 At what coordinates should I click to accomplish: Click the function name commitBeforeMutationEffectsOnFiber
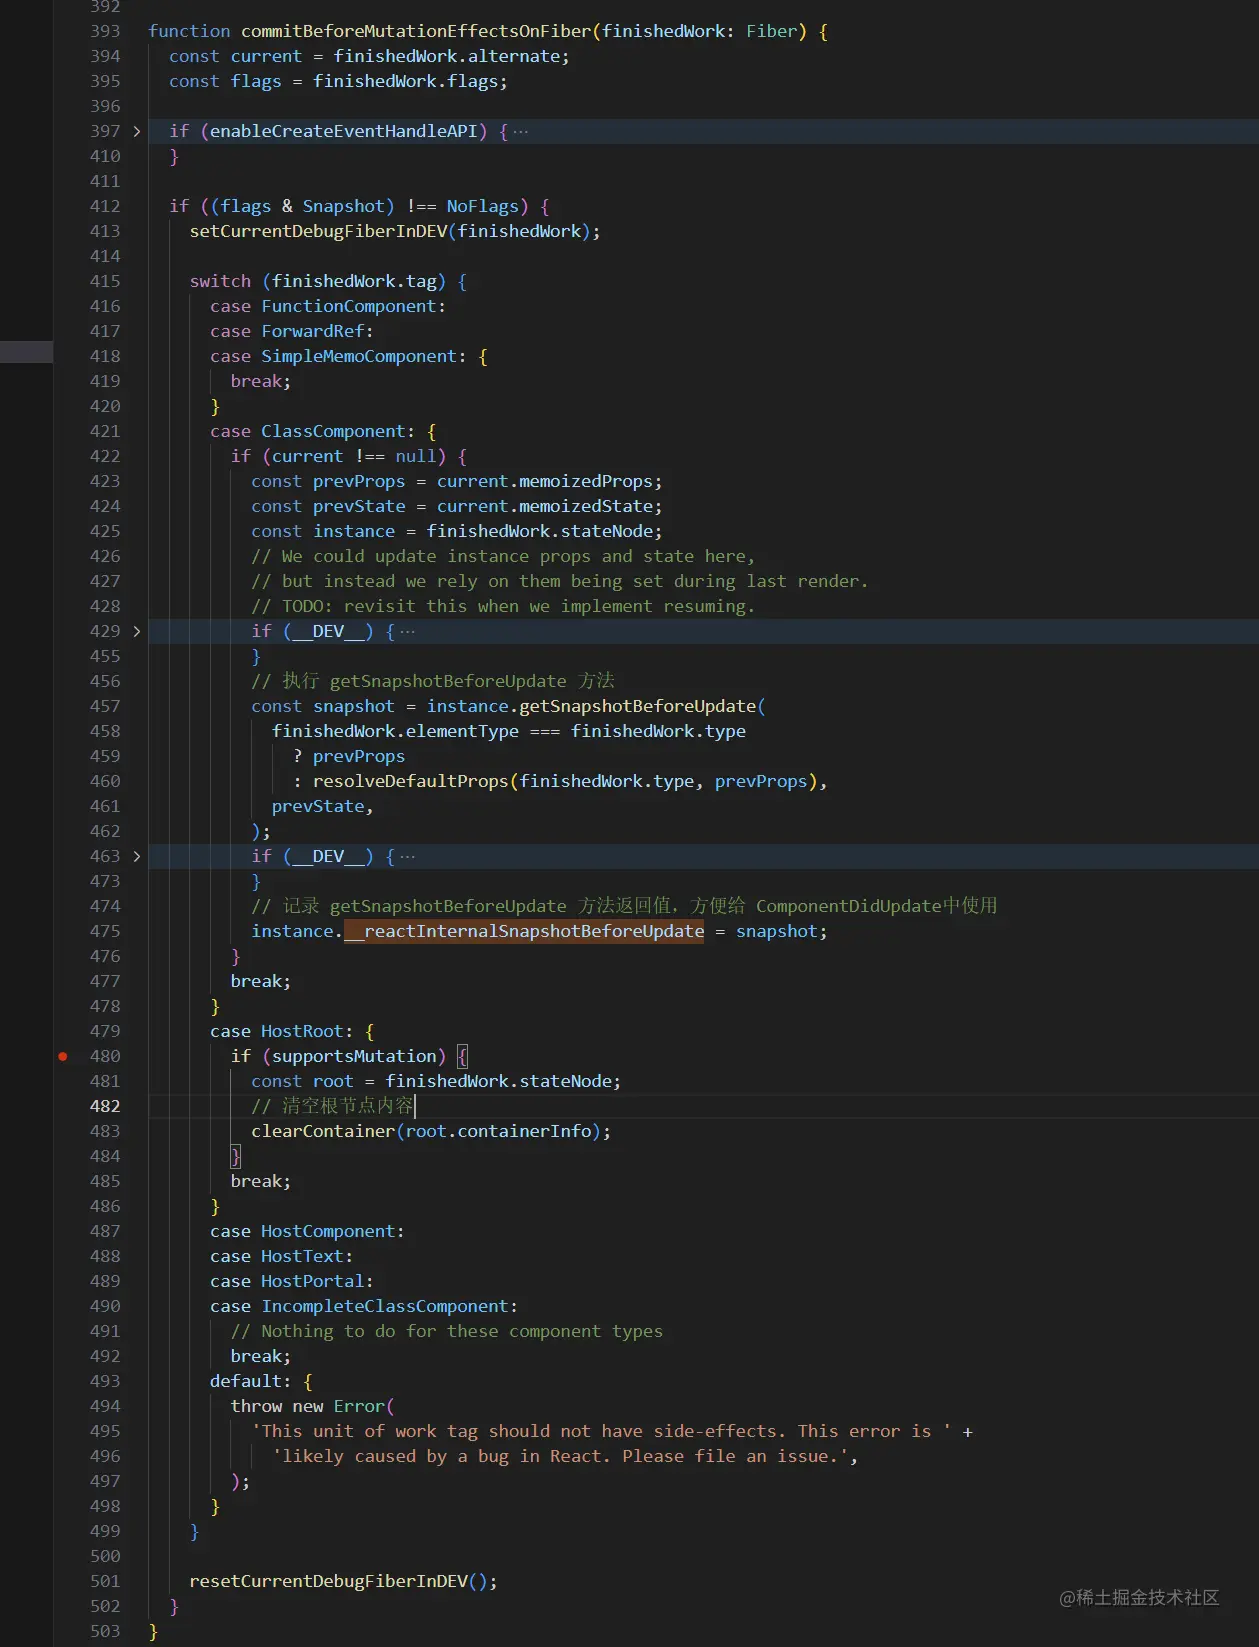tap(416, 31)
